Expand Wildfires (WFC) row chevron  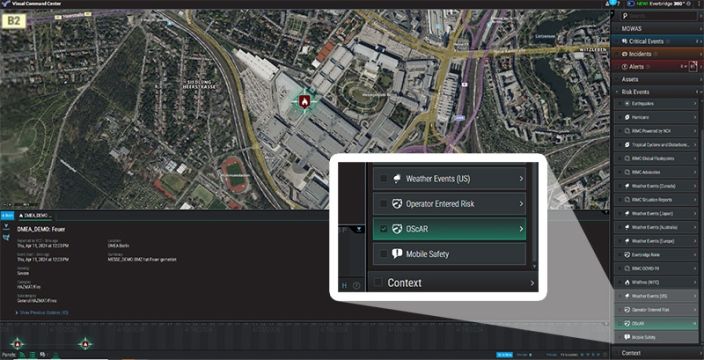[x=695, y=282]
